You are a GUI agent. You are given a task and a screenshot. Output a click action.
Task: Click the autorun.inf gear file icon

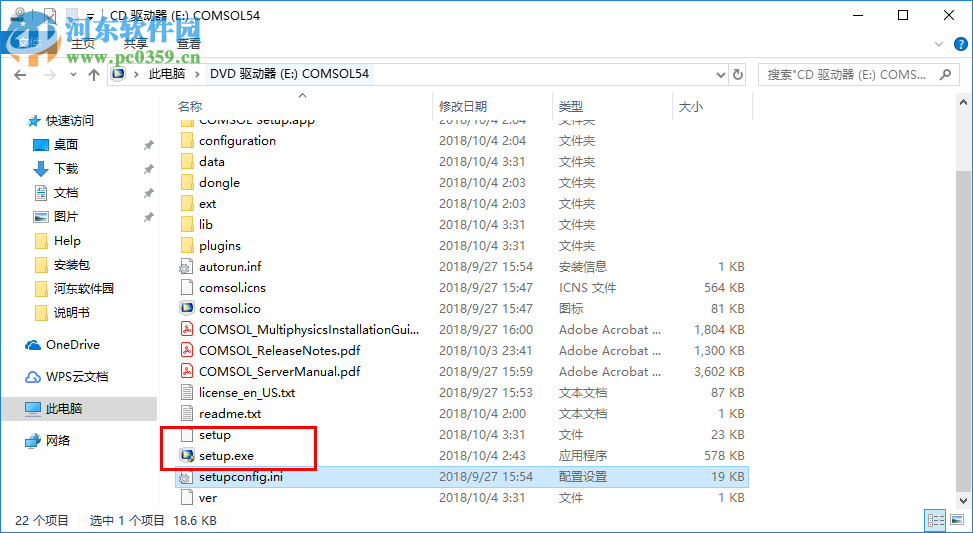[x=187, y=266]
